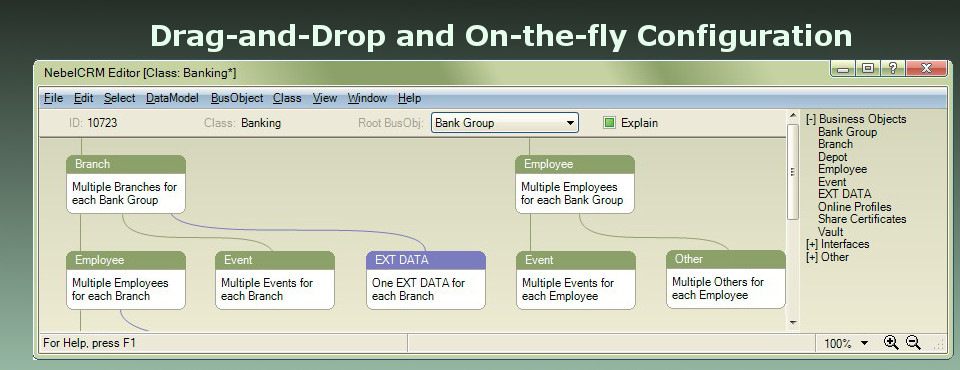Click 'Multiple Others for each Employee' node
The height and width of the screenshot is (370, 960).
point(726,279)
